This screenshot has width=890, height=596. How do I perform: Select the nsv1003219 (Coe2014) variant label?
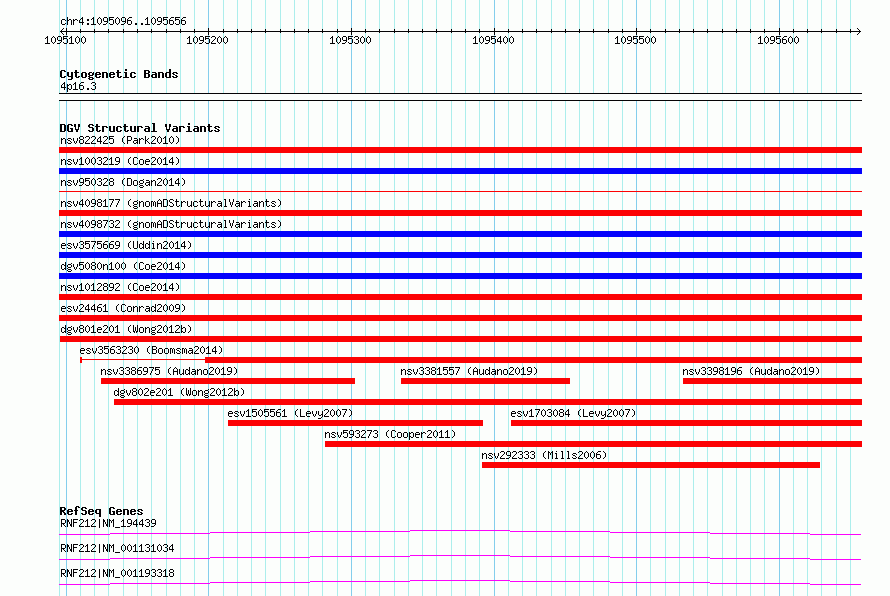(120, 161)
